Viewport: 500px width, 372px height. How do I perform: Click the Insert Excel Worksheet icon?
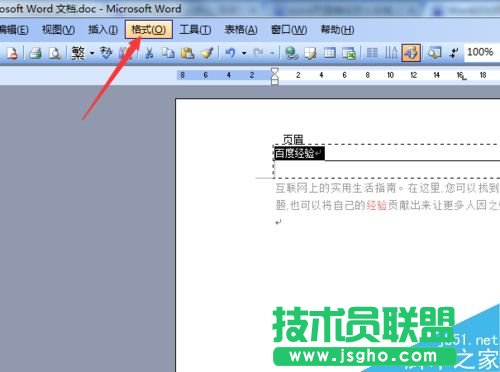[x=349, y=53]
